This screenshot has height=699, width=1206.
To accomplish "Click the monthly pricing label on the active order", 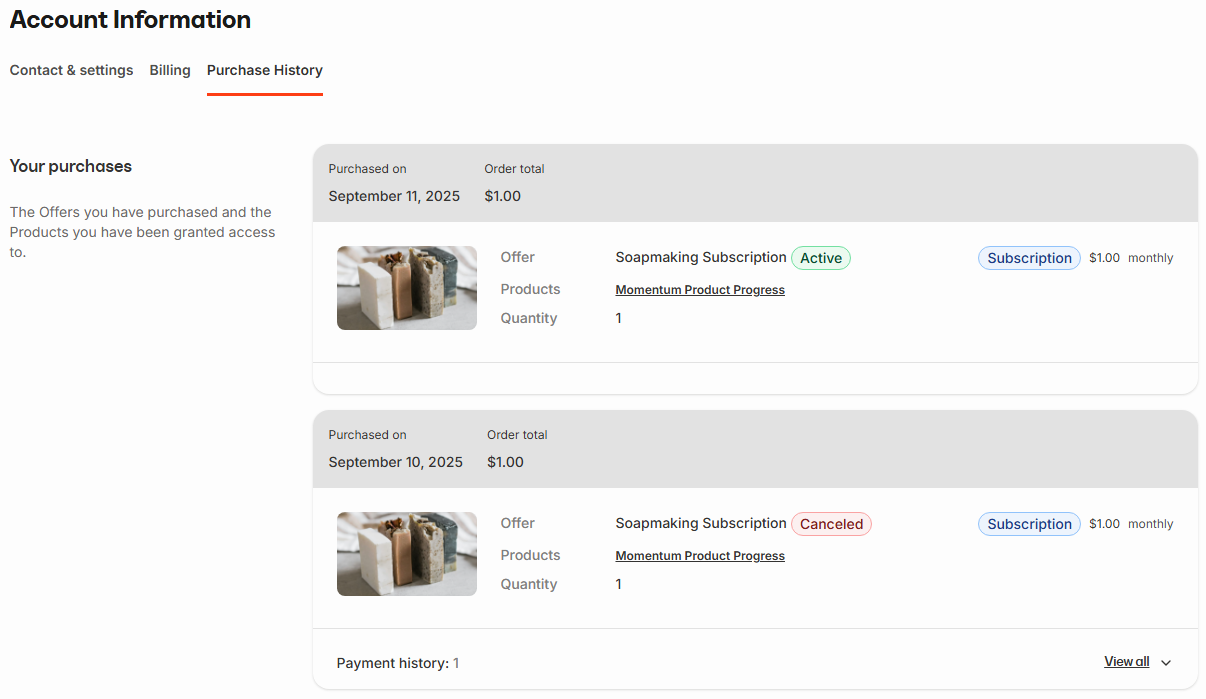I will tap(1150, 257).
